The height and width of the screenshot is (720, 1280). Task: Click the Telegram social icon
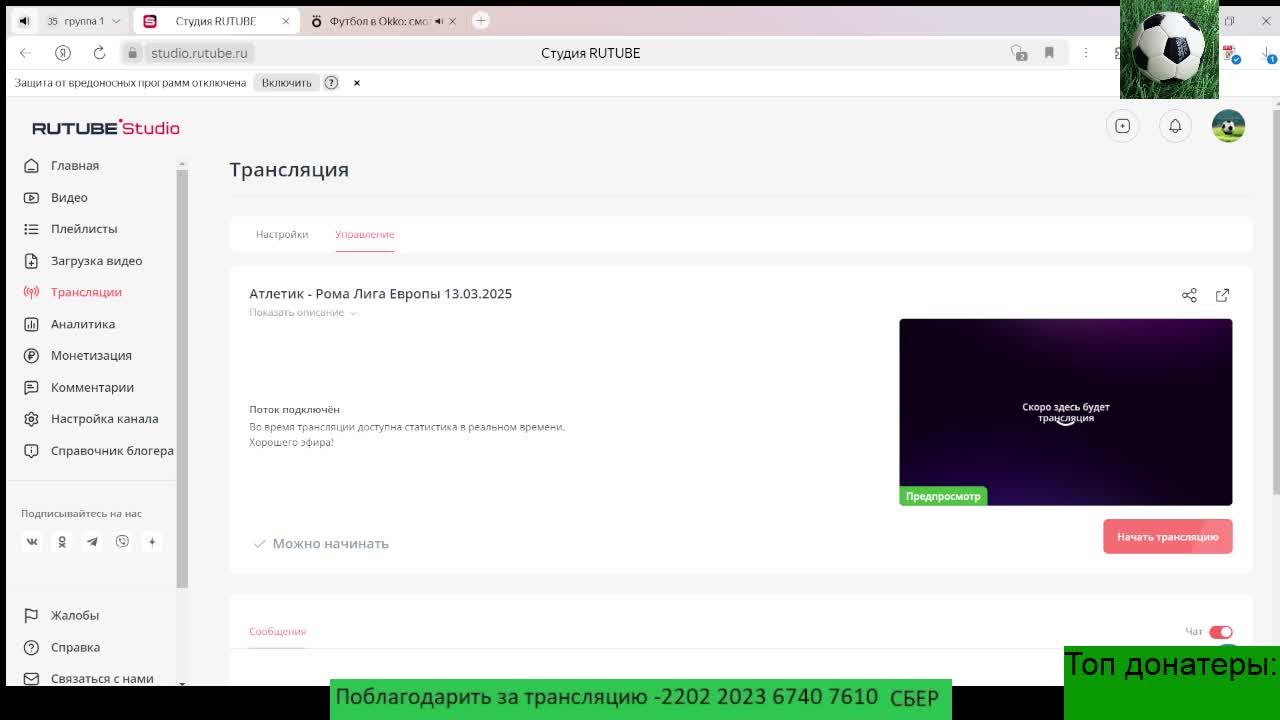[92, 541]
